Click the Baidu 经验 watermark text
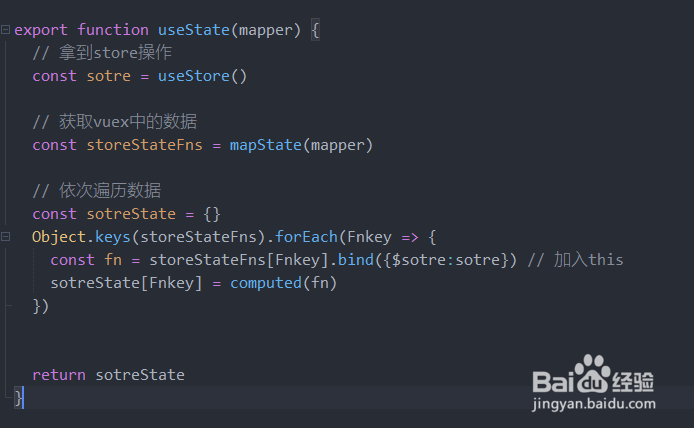Image resolution: width=694 pixels, height=428 pixels. pos(634,381)
